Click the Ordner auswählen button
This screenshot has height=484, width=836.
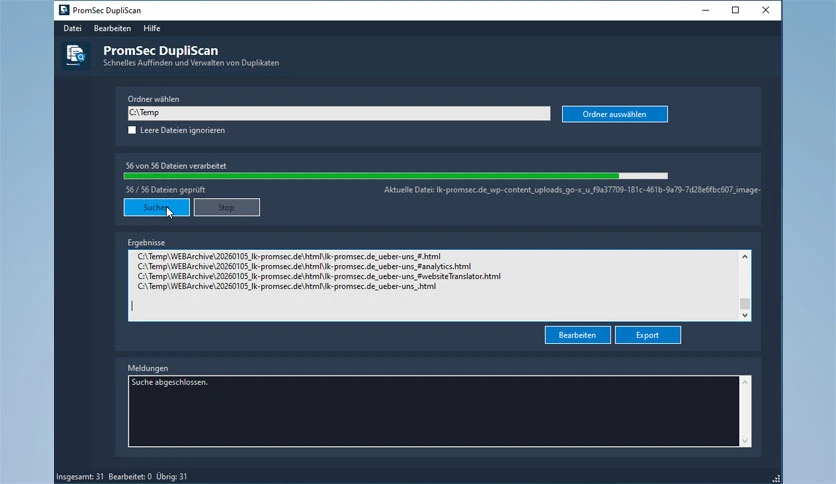pos(614,114)
